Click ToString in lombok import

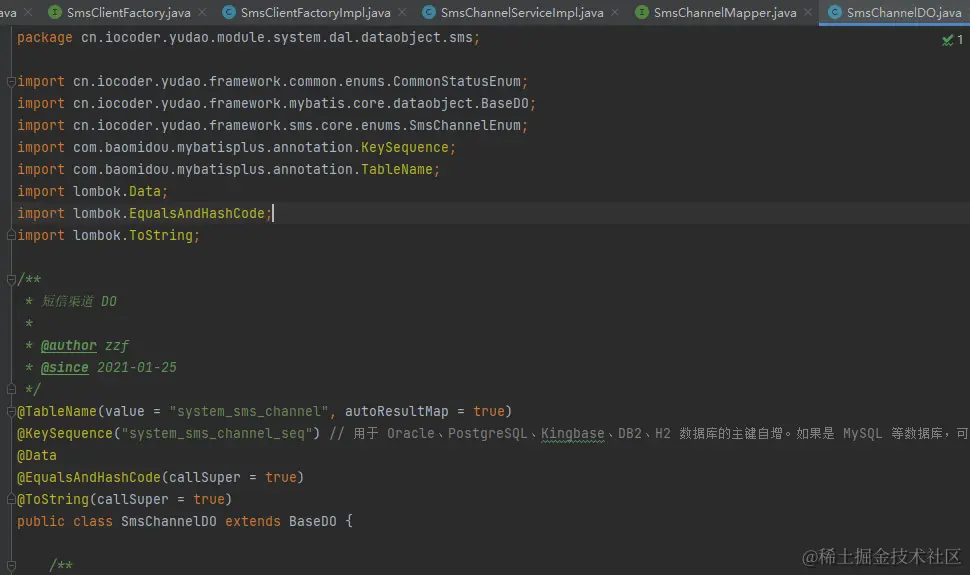click(161, 235)
